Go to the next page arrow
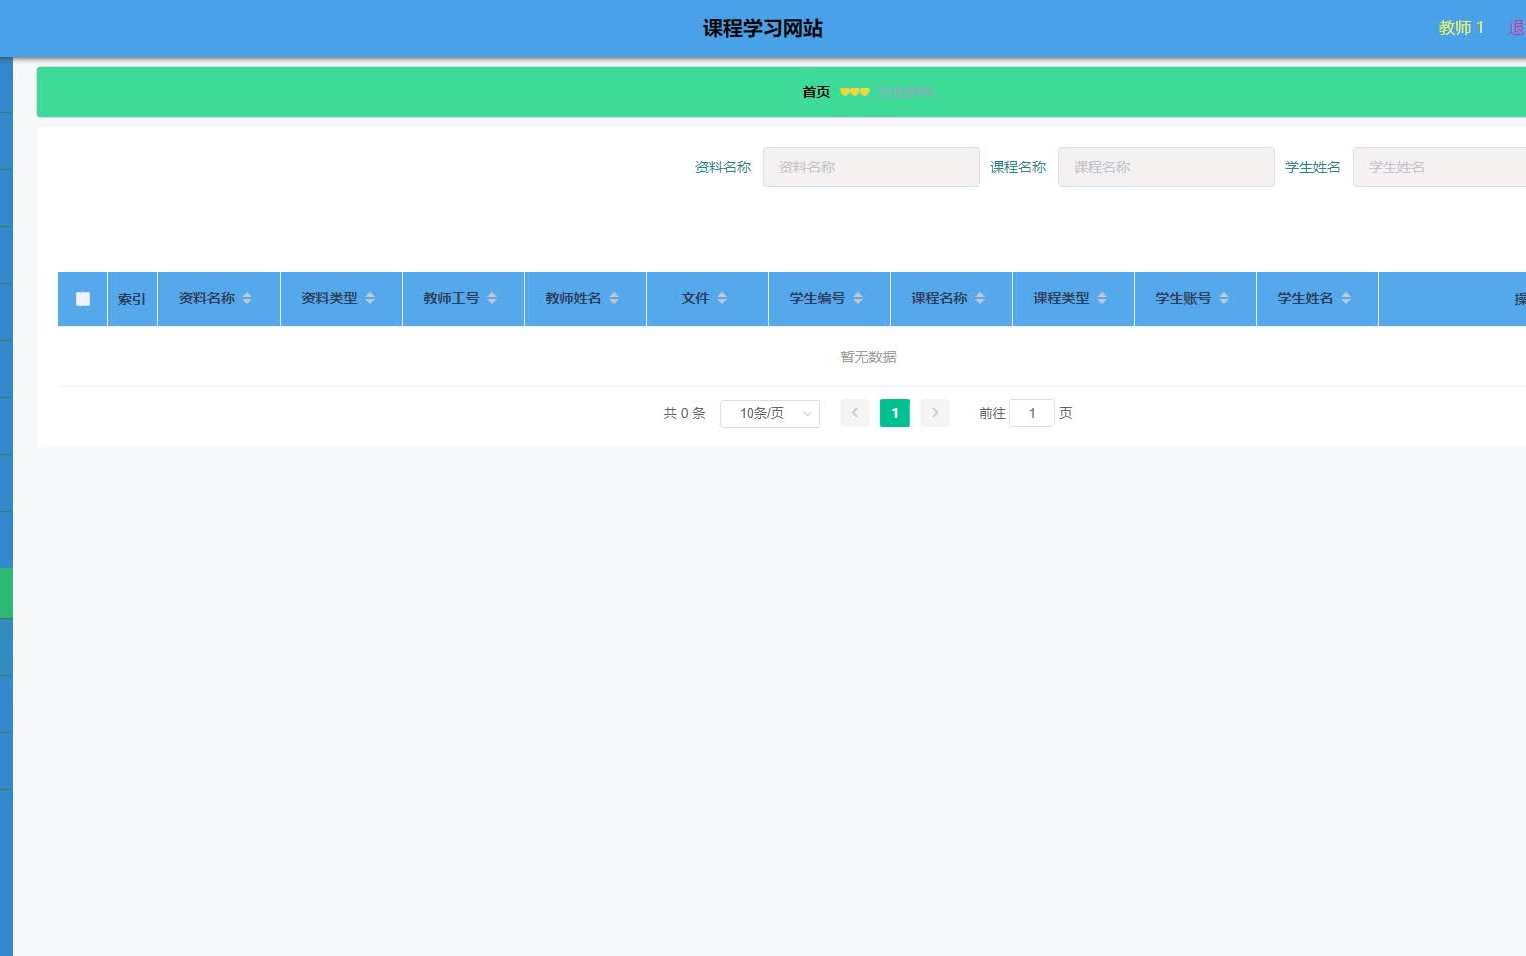Viewport: 1526px width, 956px height. pyautogui.click(x=935, y=413)
